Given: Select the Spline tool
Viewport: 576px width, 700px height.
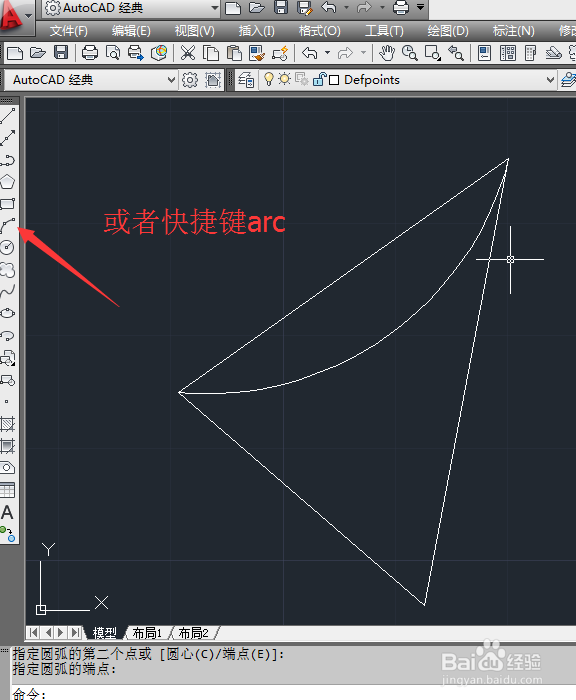Looking at the screenshot, I should click(x=8, y=292).
